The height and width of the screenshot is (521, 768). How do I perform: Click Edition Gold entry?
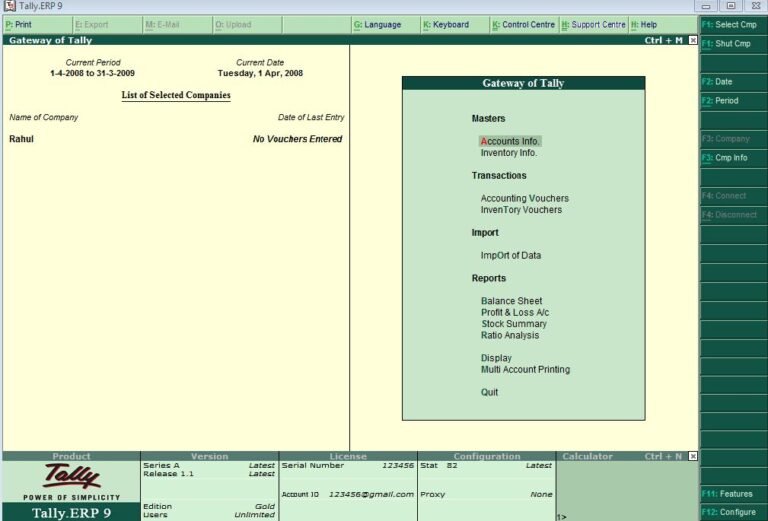209,506
